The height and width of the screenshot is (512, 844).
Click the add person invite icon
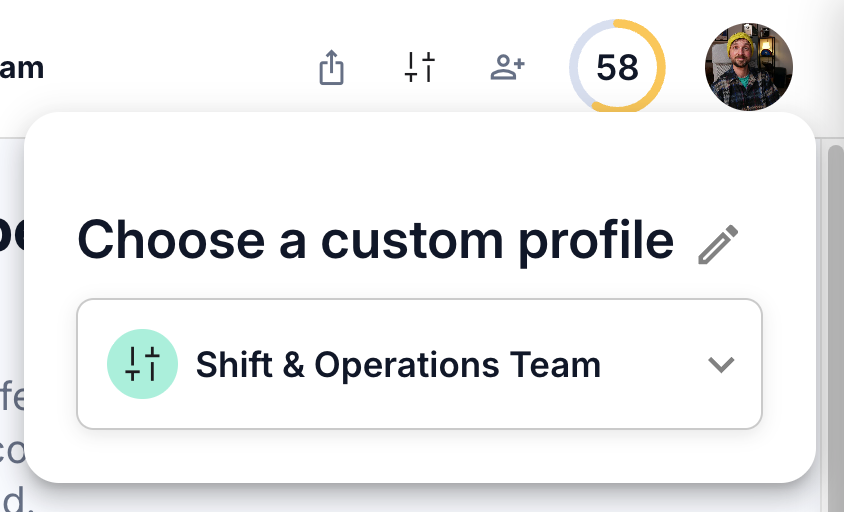tap(507, 67)
